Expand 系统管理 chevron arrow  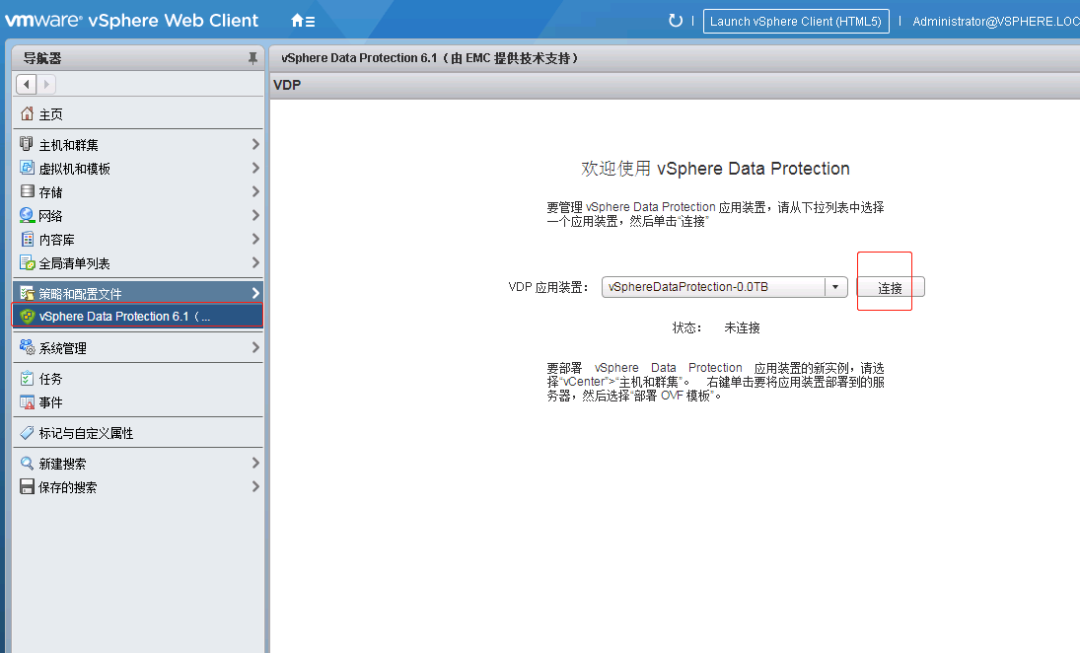coord(255,347)
